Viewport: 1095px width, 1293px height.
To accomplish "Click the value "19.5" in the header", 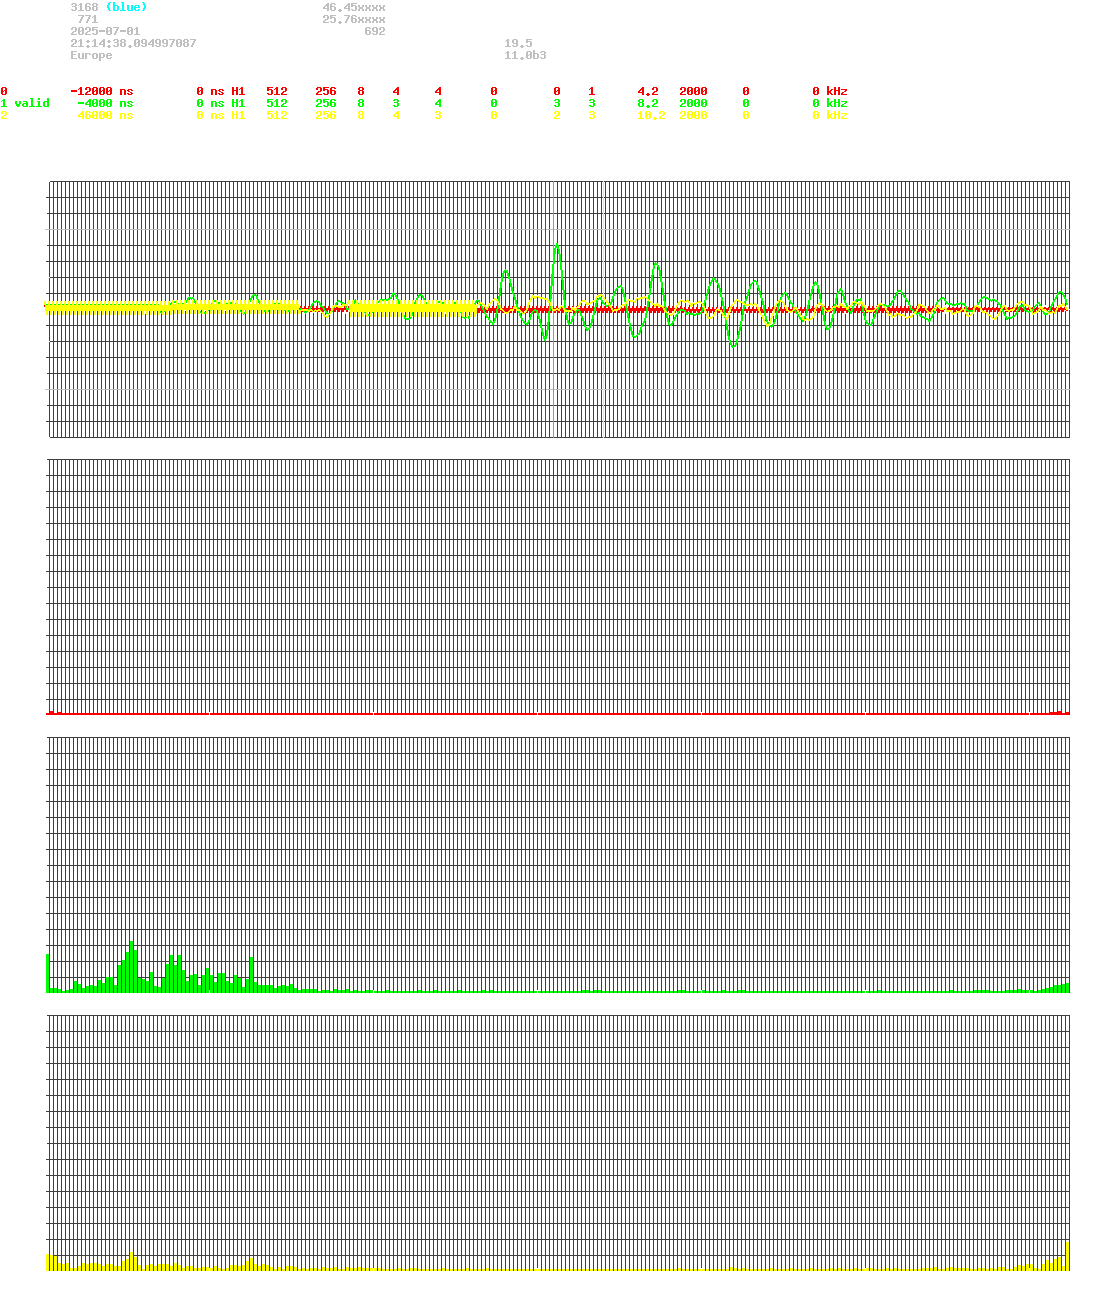I will tap(518, 44).
